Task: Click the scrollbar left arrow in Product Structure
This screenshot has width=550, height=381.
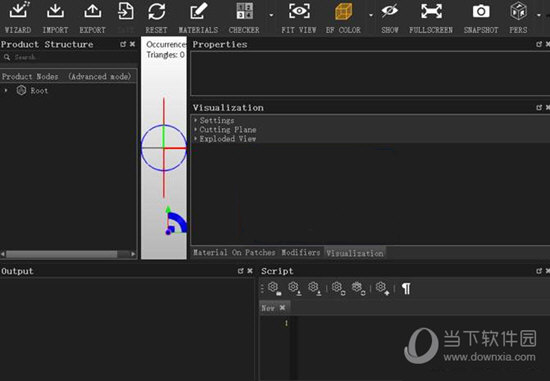Action: click(3, 254)
